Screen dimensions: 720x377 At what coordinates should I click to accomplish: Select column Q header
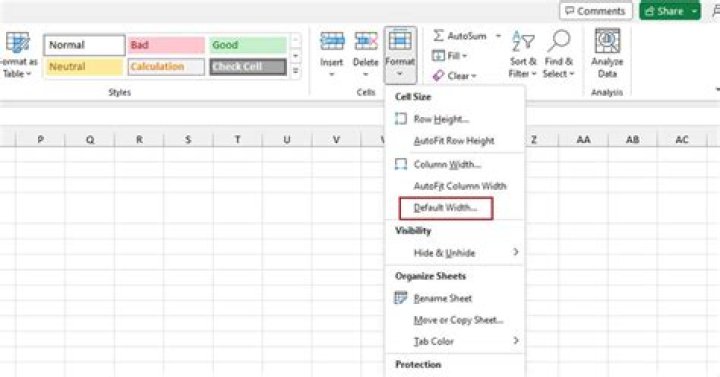tap(90, 140)
